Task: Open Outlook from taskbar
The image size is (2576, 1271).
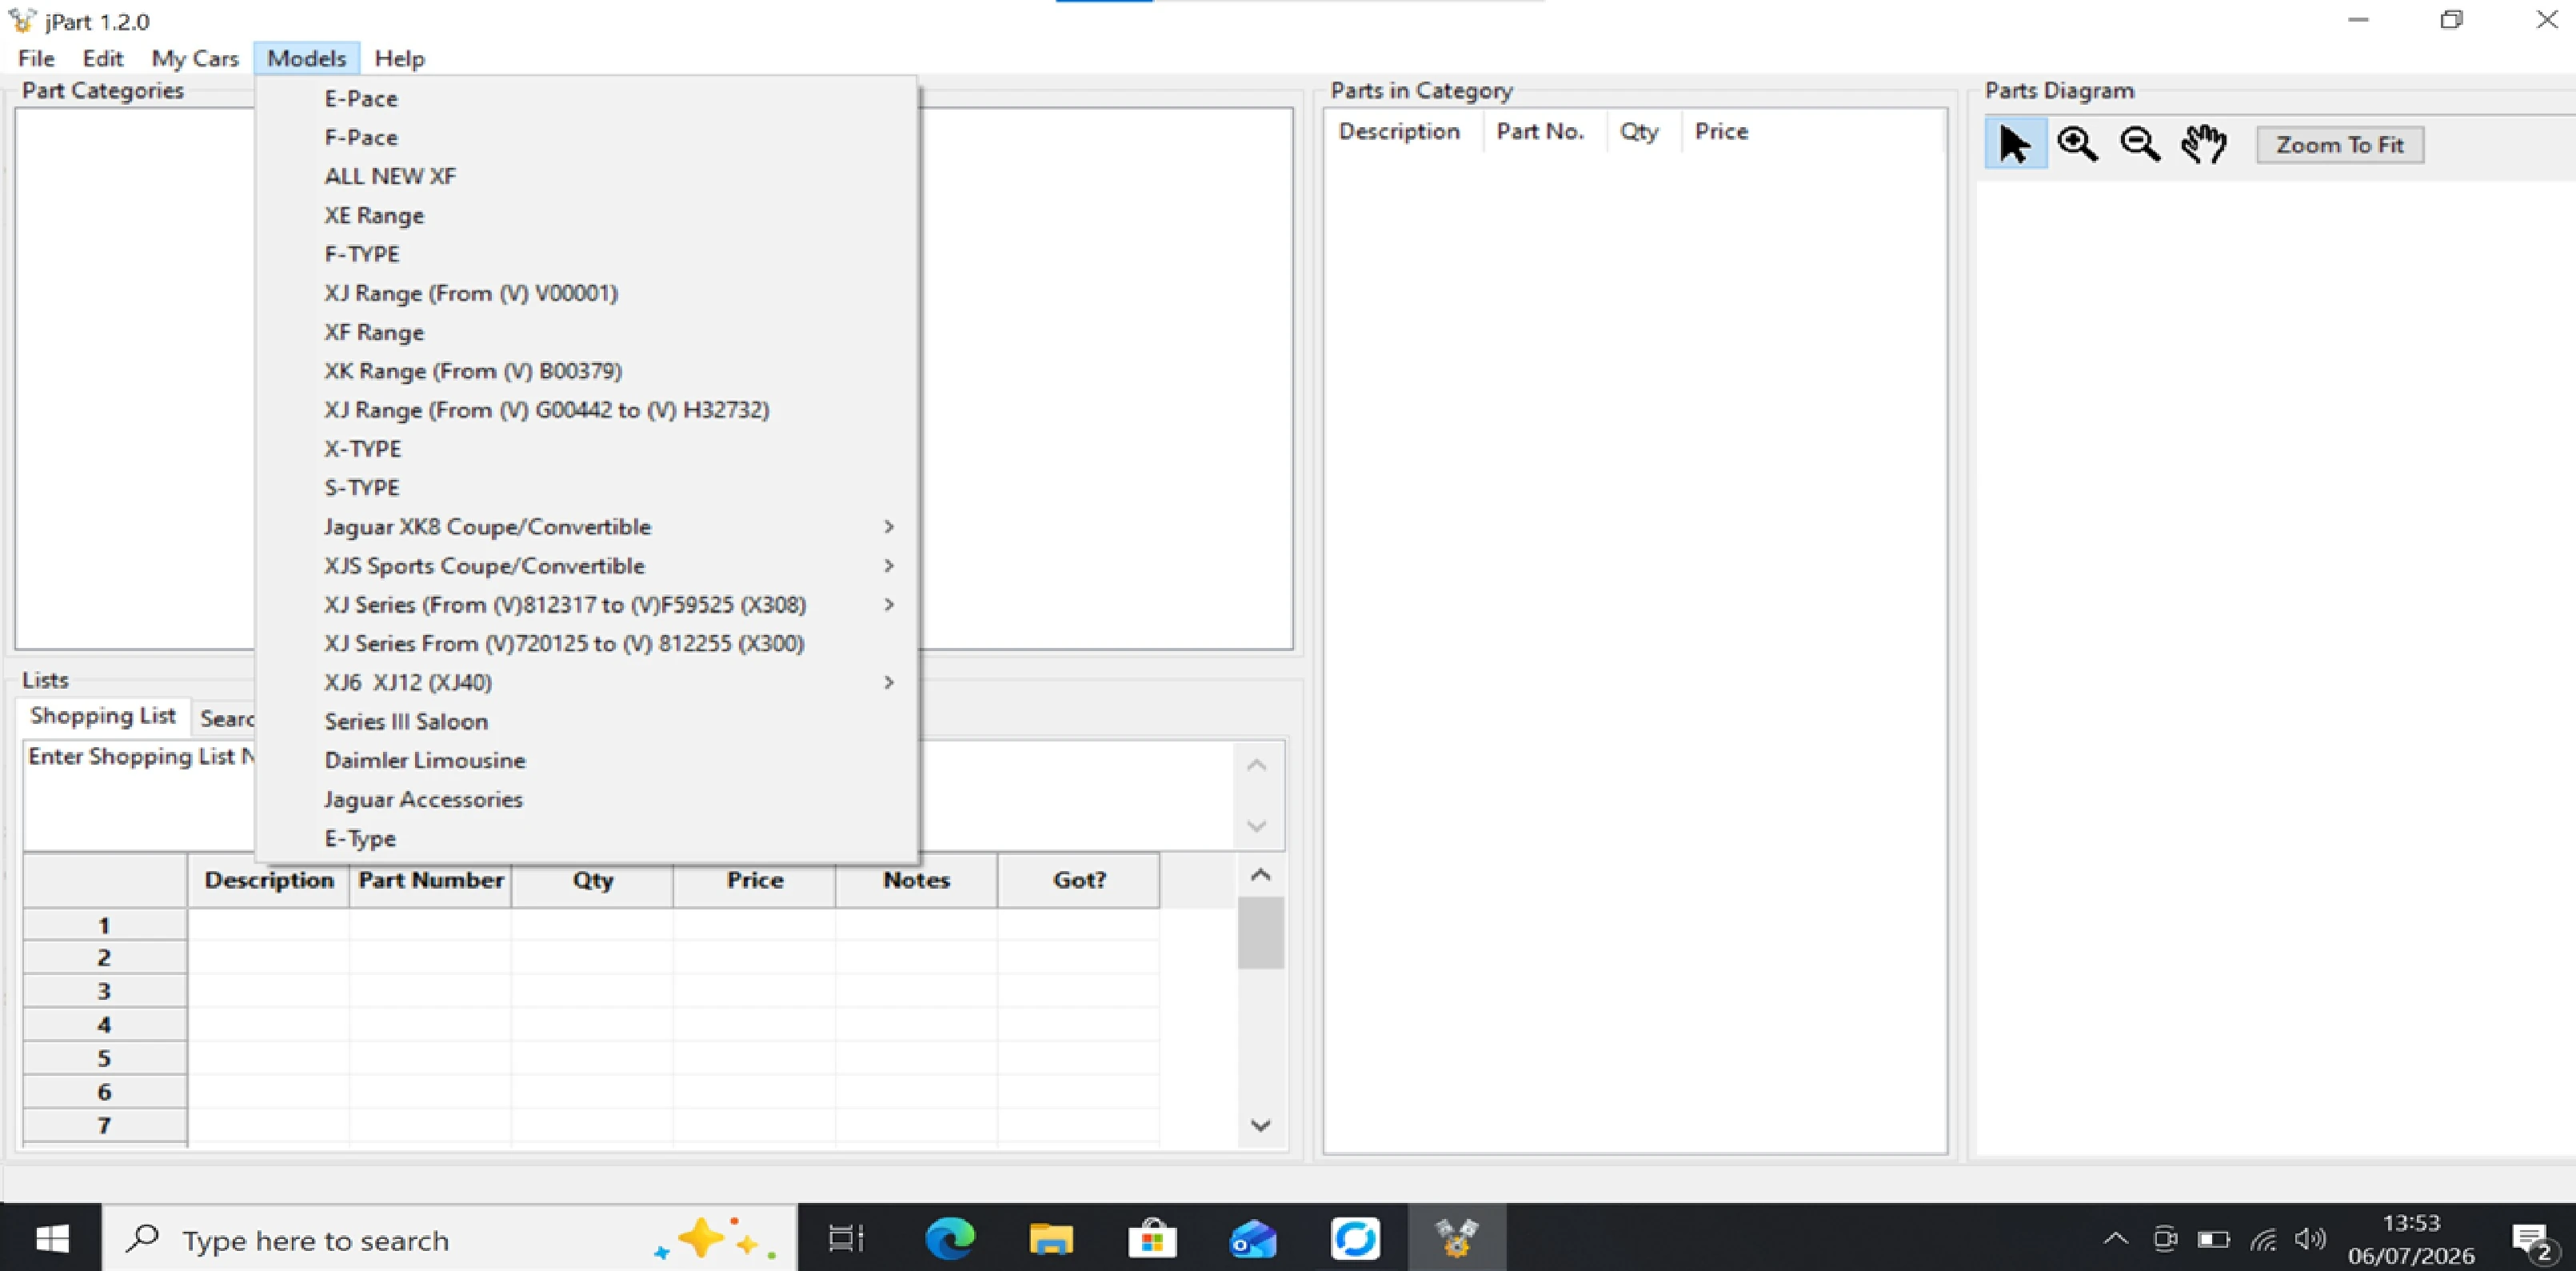Action: 1253,1239
